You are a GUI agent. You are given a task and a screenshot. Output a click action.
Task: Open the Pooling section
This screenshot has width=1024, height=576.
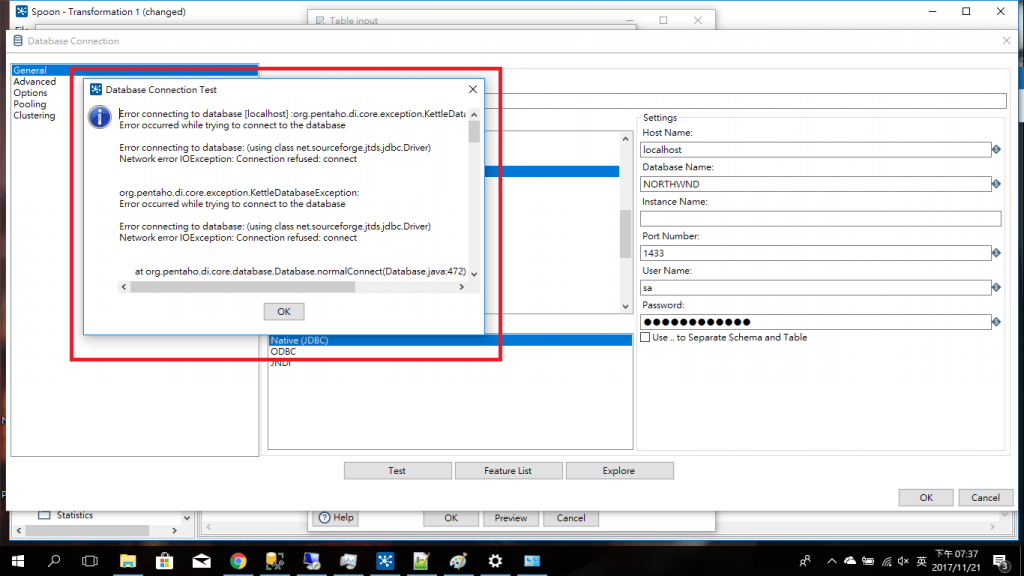click(x=29, y=104)
